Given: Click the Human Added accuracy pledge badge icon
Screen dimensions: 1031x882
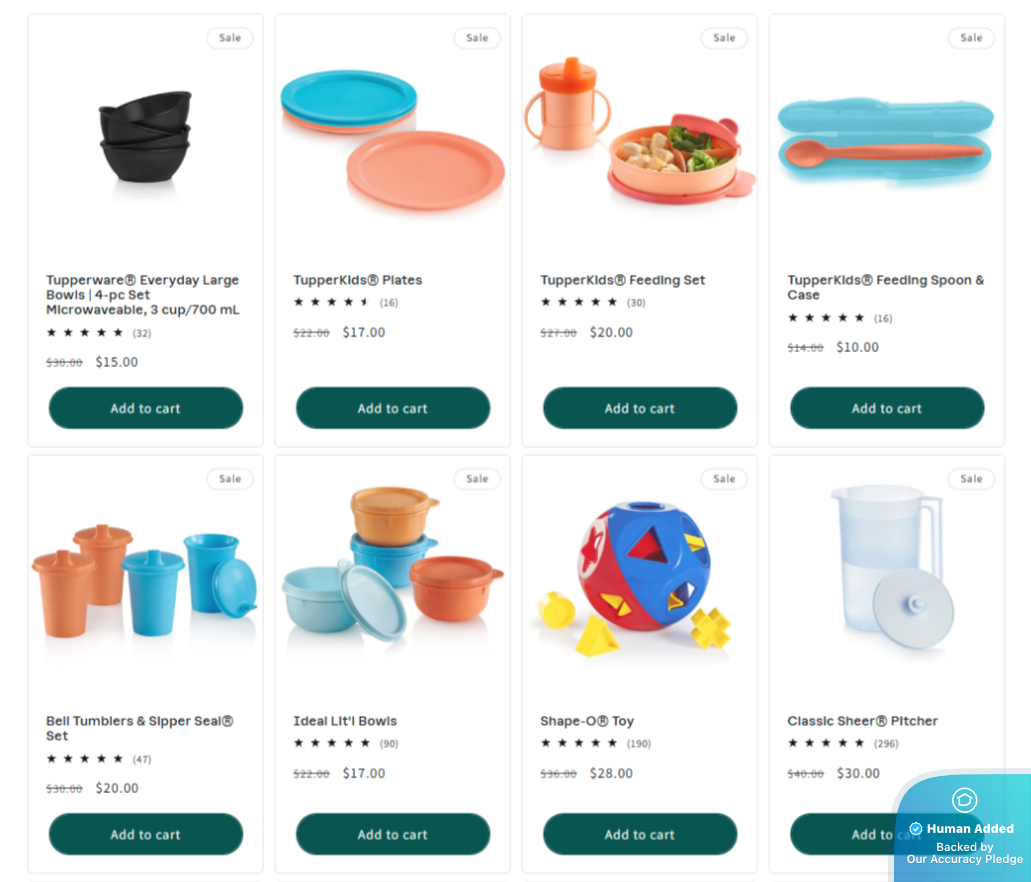Looking at the screenshot, I should point(964,800).
